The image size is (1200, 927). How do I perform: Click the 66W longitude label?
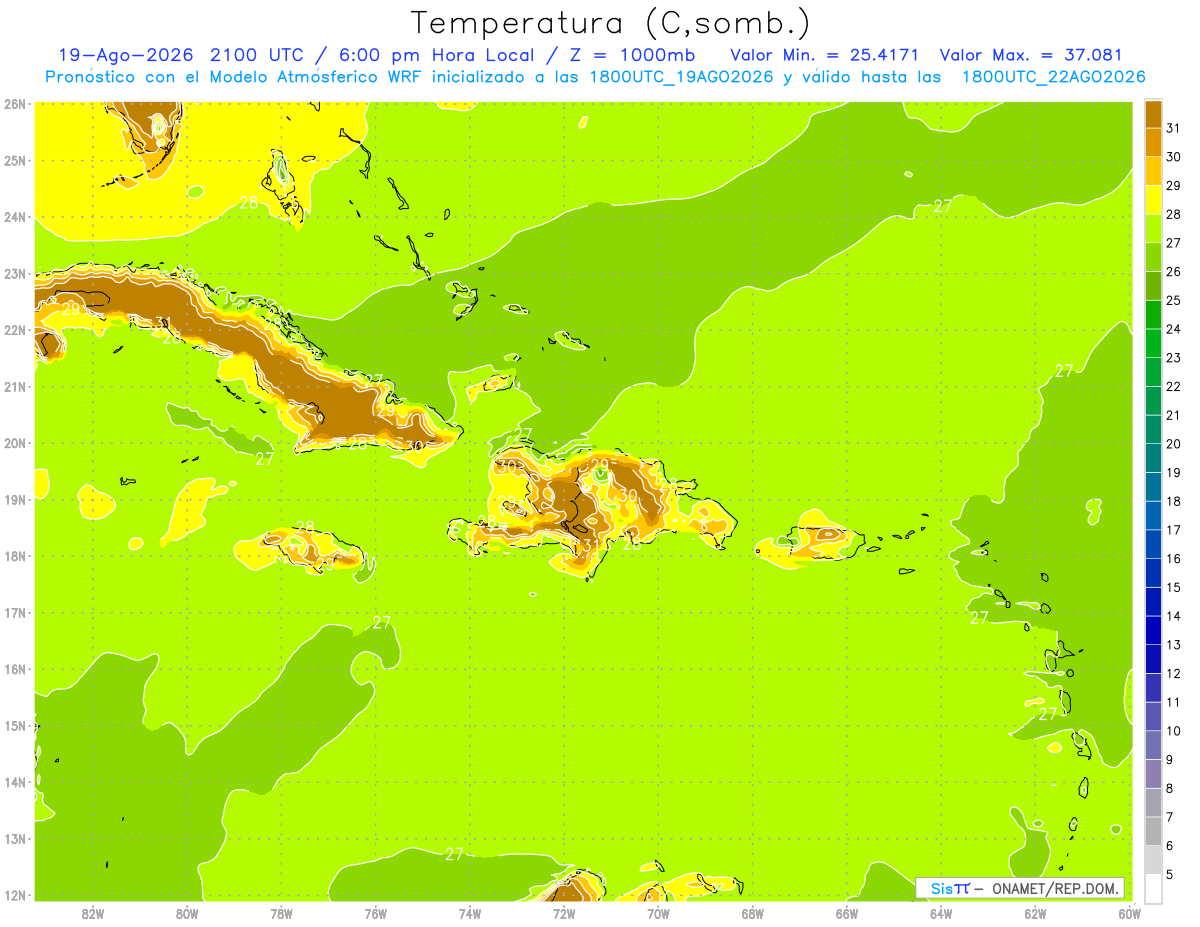coord(847,912)
